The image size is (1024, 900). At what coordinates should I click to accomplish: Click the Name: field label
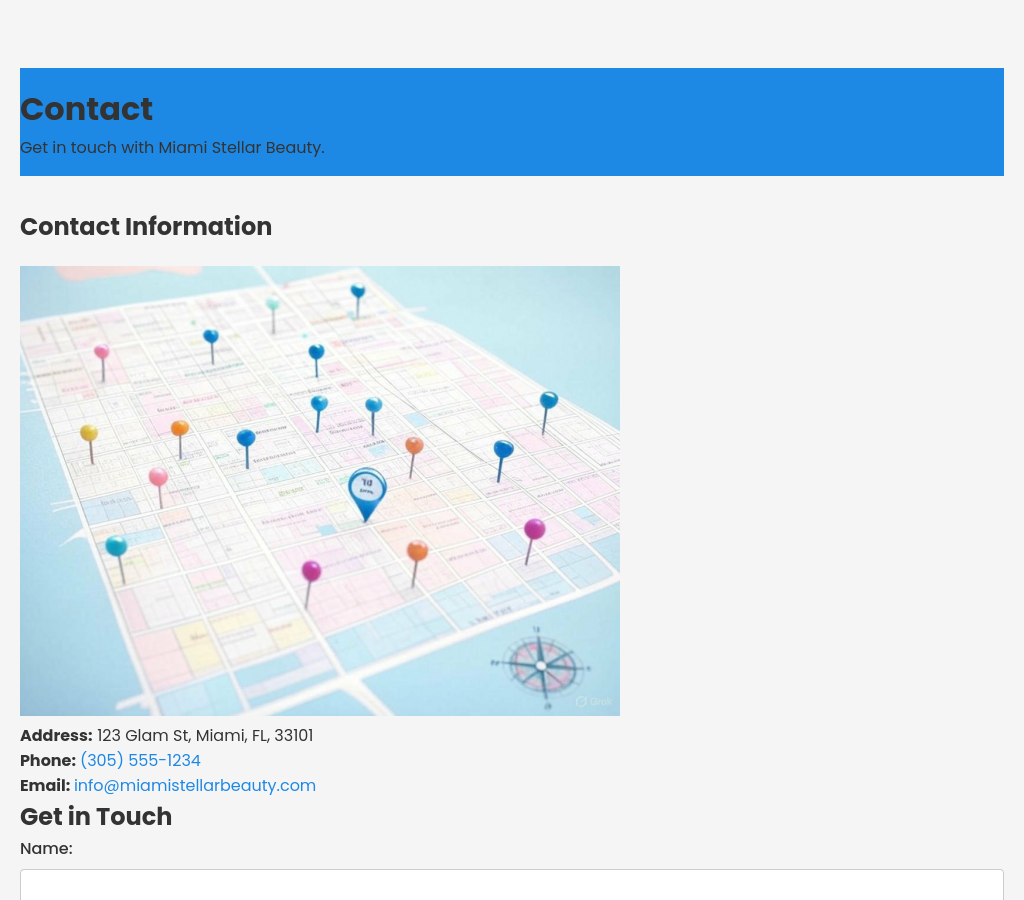pyautogui.click(x=46, y=848)
